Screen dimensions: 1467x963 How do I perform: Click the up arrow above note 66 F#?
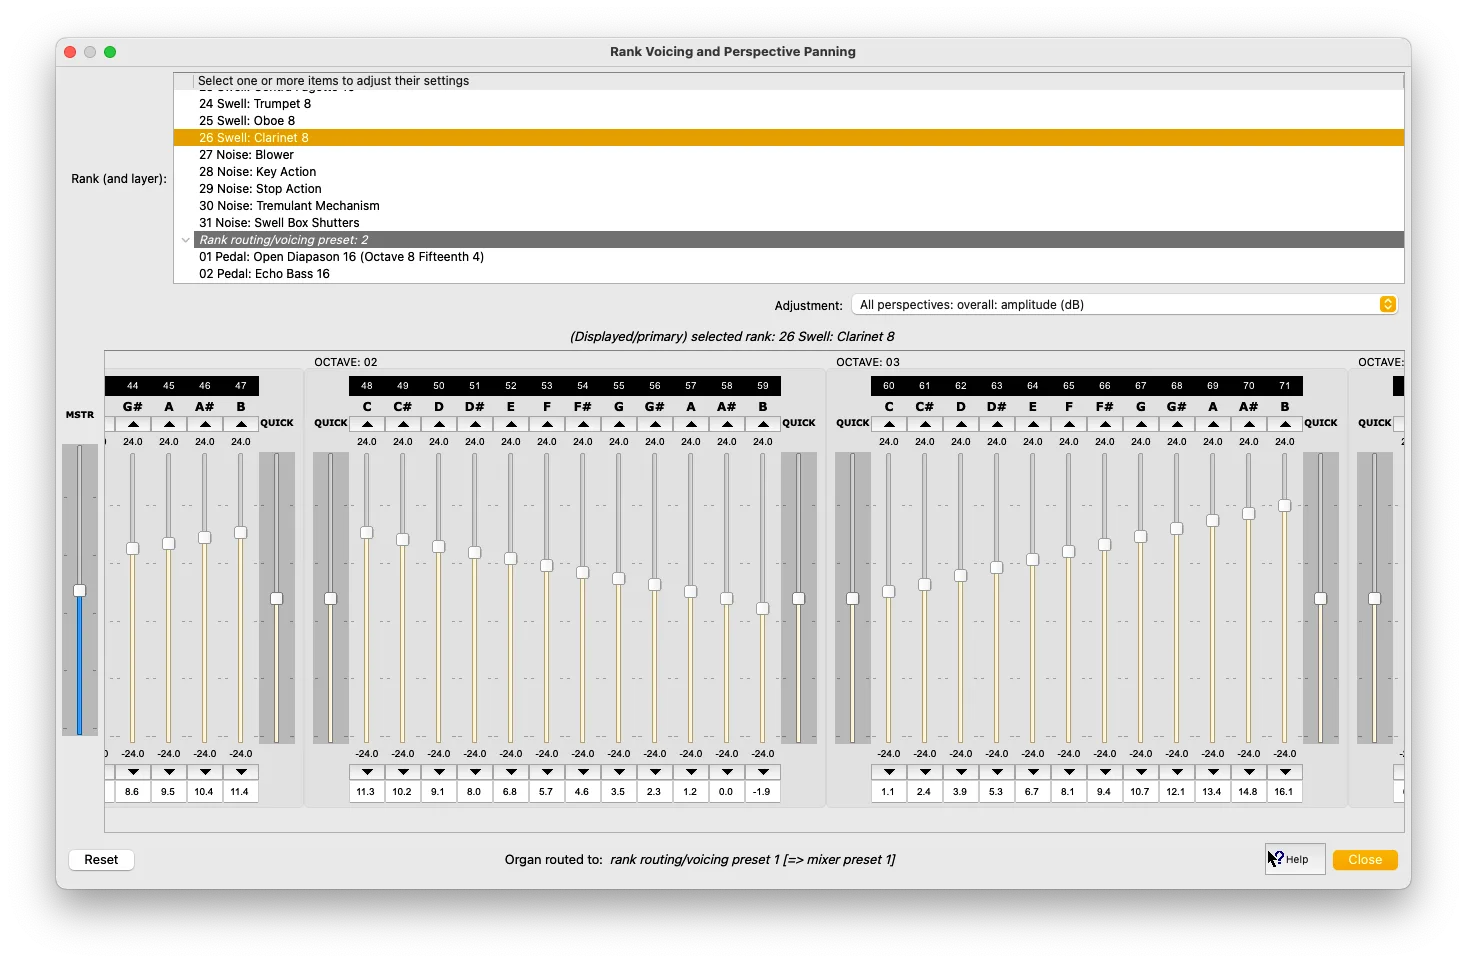[x=1105, y=424]
